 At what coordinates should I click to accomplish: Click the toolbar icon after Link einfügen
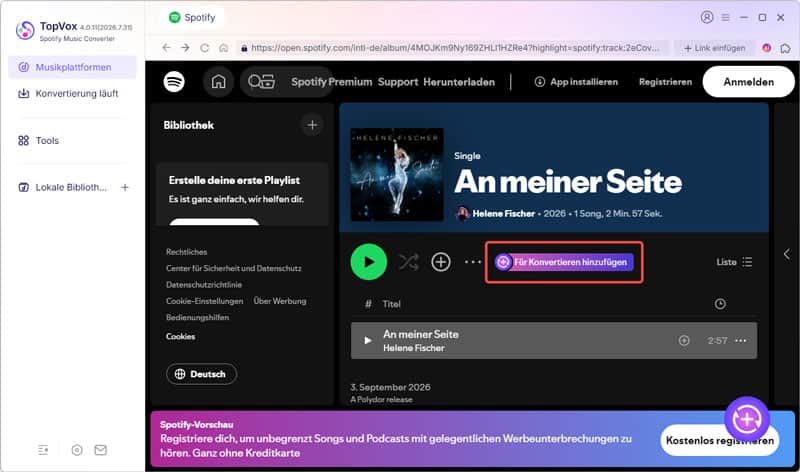point(785,48)
